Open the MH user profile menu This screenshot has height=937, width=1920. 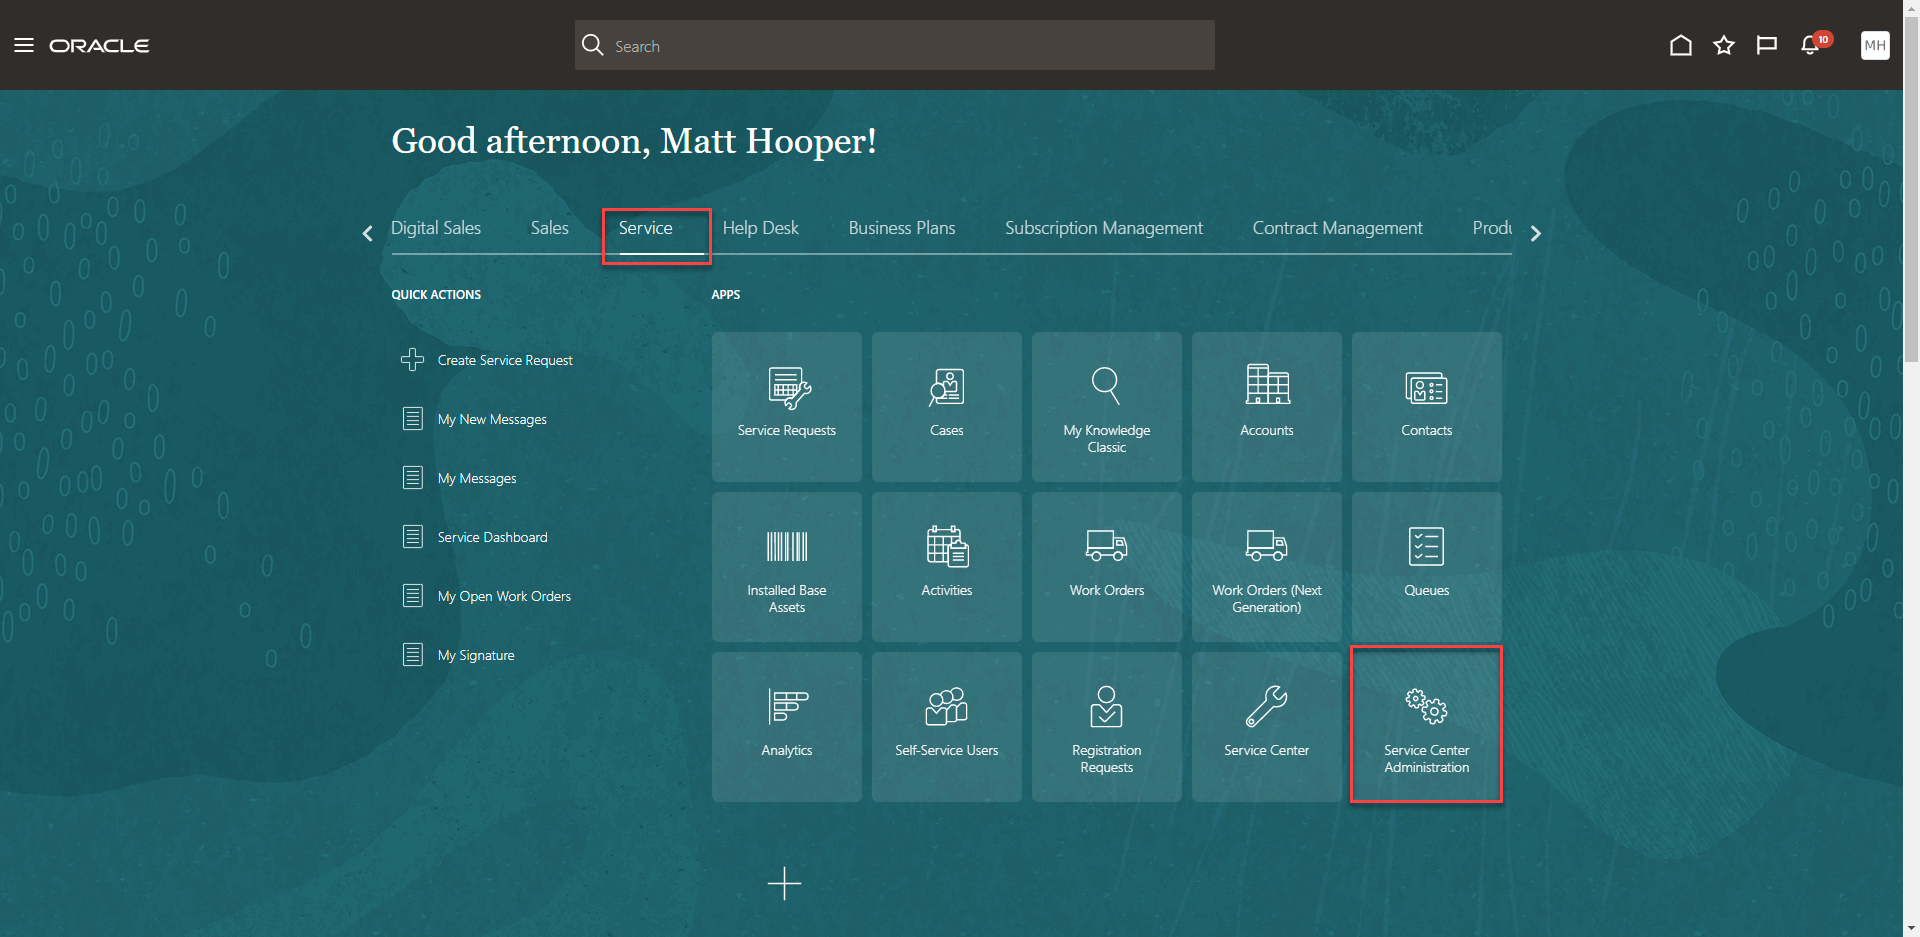pos(1875,45)
